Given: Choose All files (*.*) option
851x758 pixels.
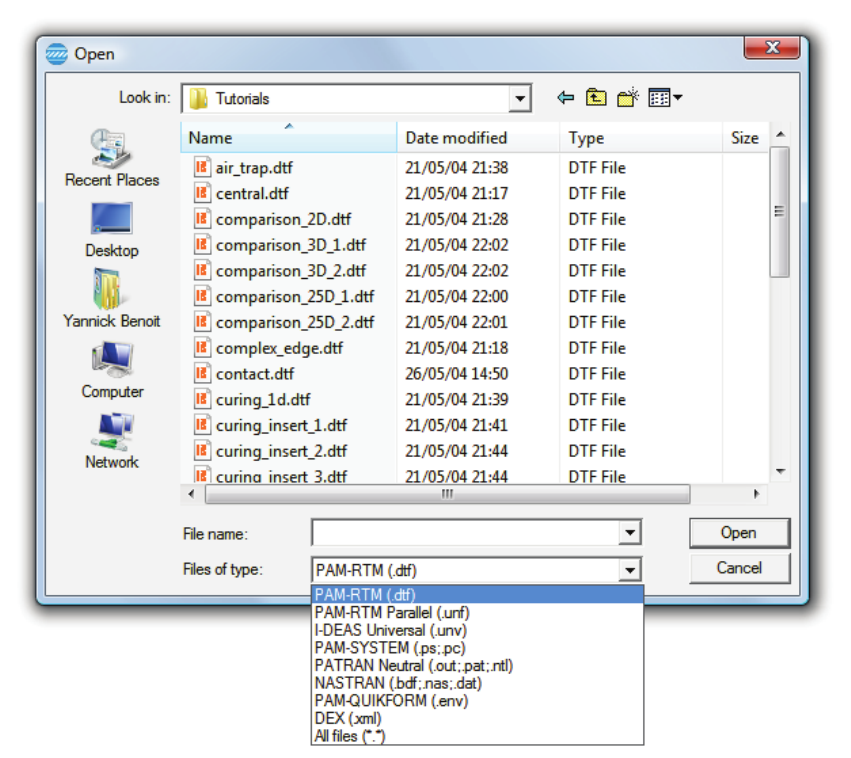Looking at the screenshot, I should coord(478,736).
